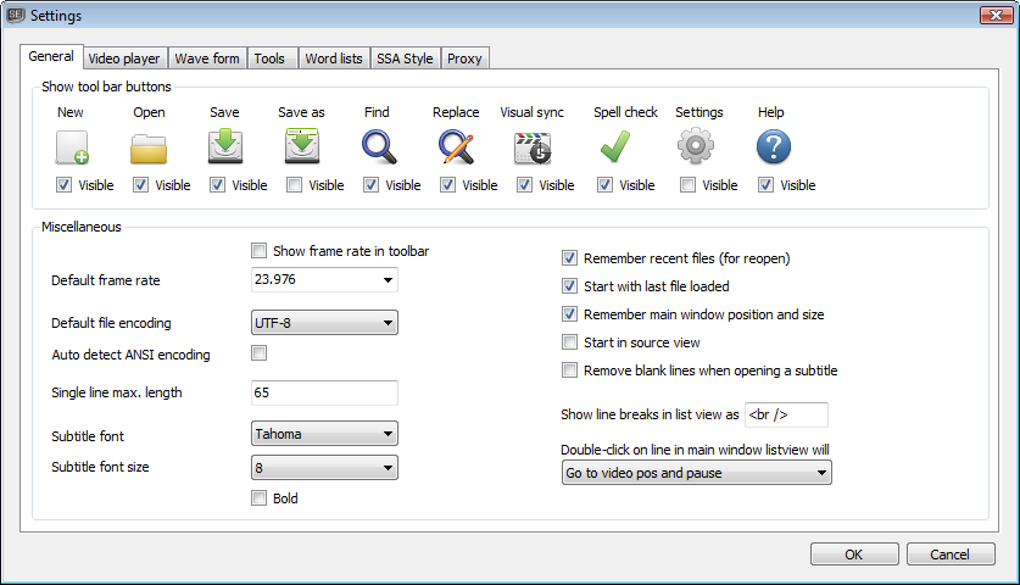This screenshot has height=585, width=1020.
Task: Expand the Subtitle font size dropdown
Action: coord(324,467)
